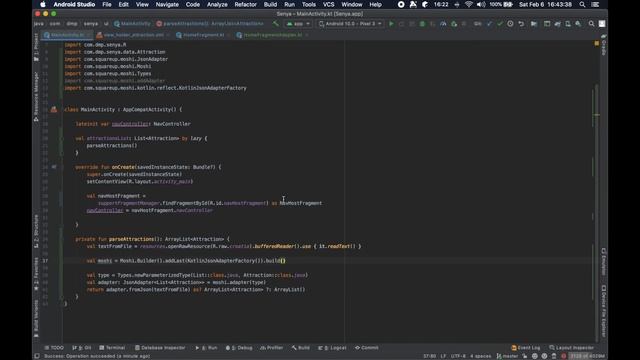640x360 pixels.
Task: Toggle the Emulator side panel
Action: pyautogui.click(x=604, y=261)
